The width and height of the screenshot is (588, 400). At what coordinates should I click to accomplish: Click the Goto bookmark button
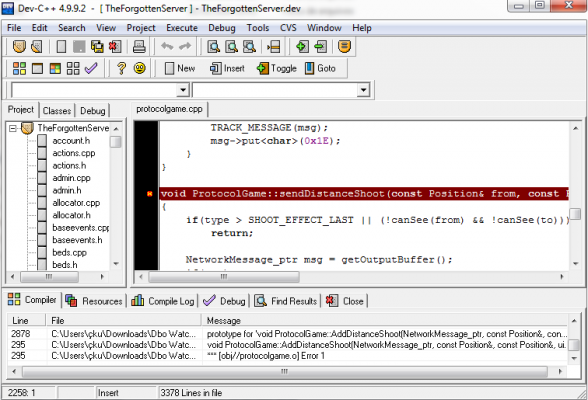coord(320,68)
